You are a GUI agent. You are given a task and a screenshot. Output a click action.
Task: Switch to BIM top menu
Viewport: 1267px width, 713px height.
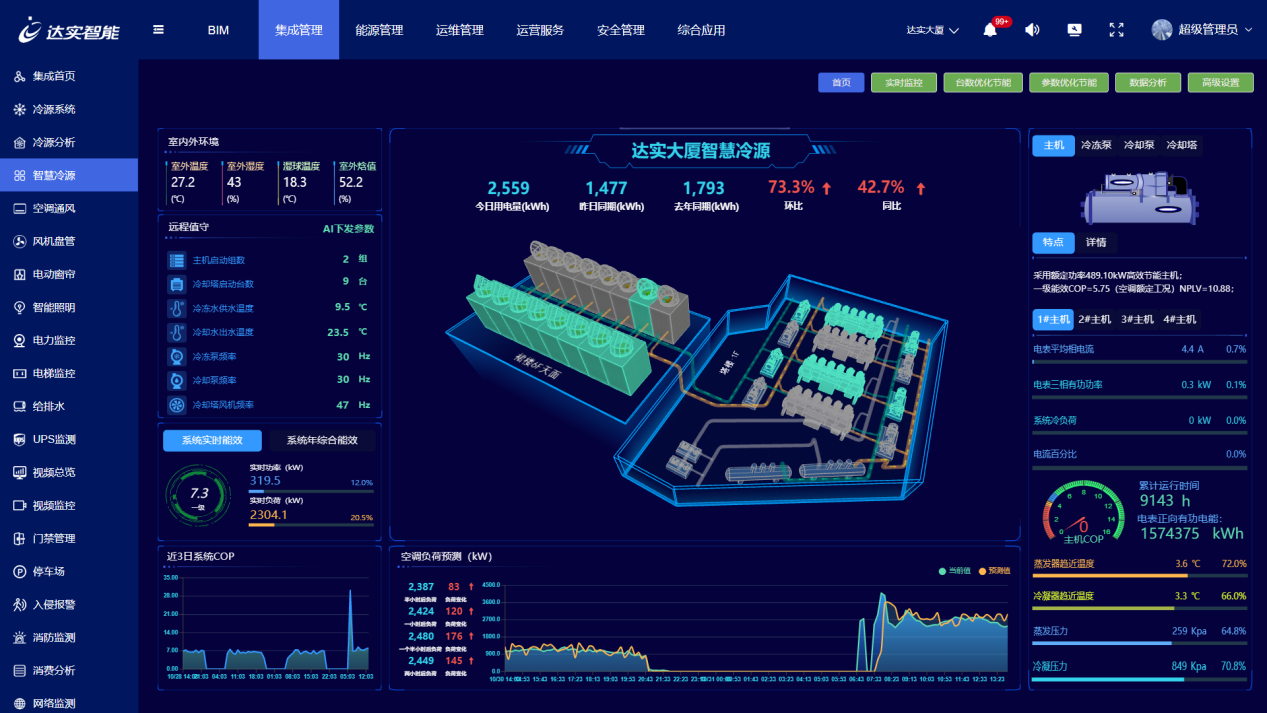(218, 30)
